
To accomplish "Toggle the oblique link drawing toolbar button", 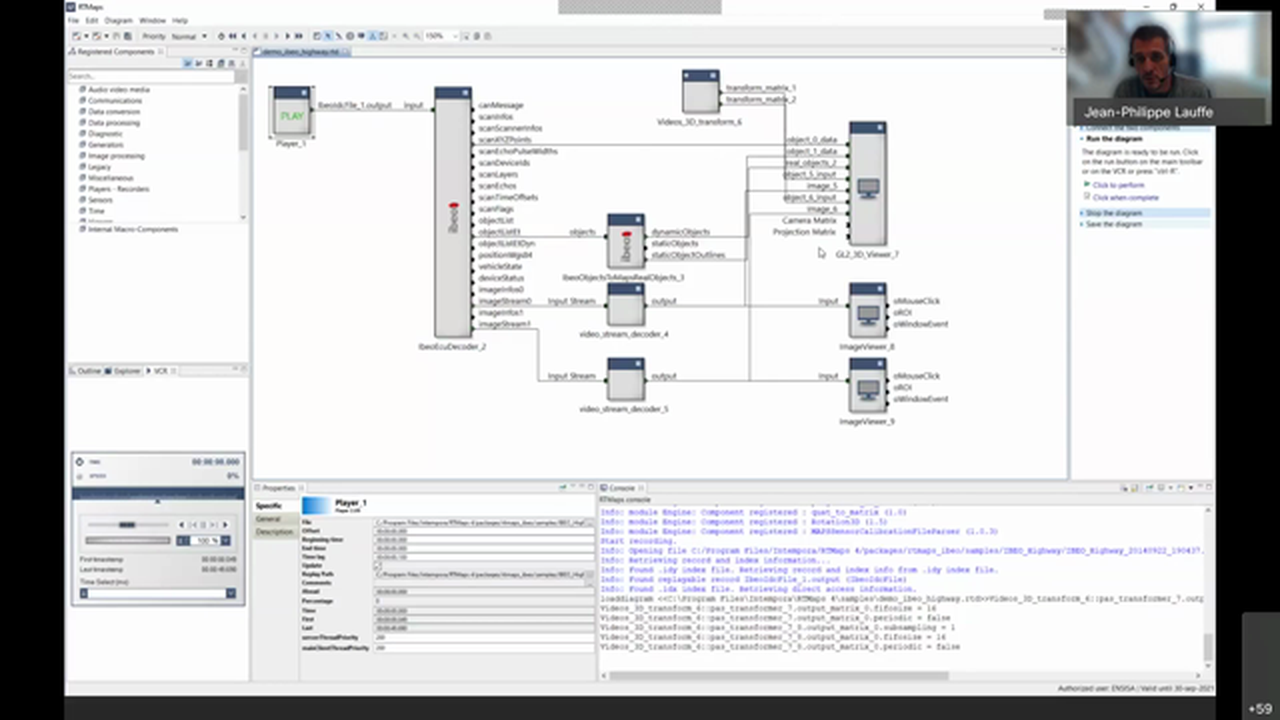I will point(339,36).
